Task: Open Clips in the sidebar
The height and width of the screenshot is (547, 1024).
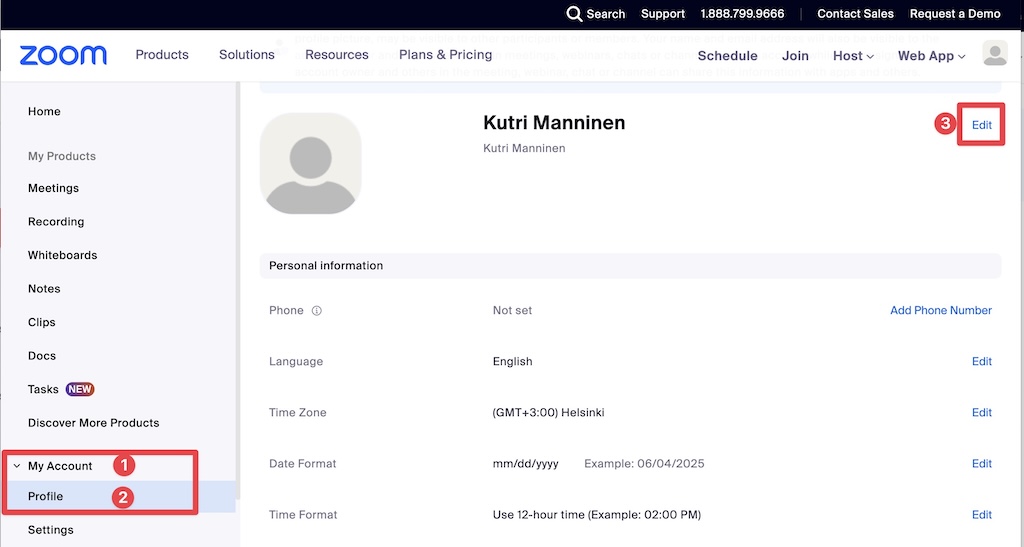Action: (42, 322)
